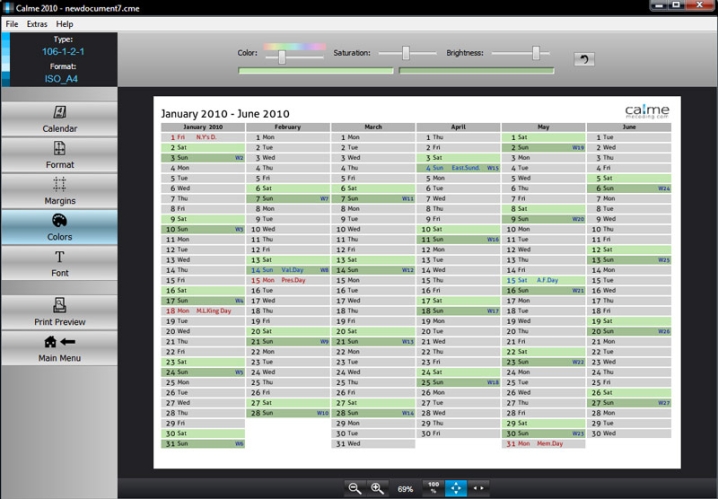Image resolution: width=718 pixels, height=499 pixels.
Task: Open the Format settings panel
Action: click(x=59, y=155)
